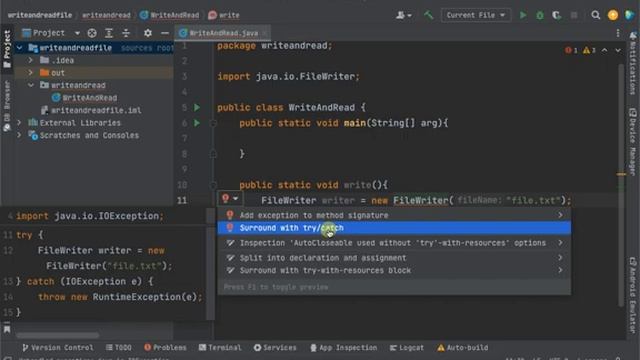Expand all items in Project panel
640x360 pixels.
[109, 33]
